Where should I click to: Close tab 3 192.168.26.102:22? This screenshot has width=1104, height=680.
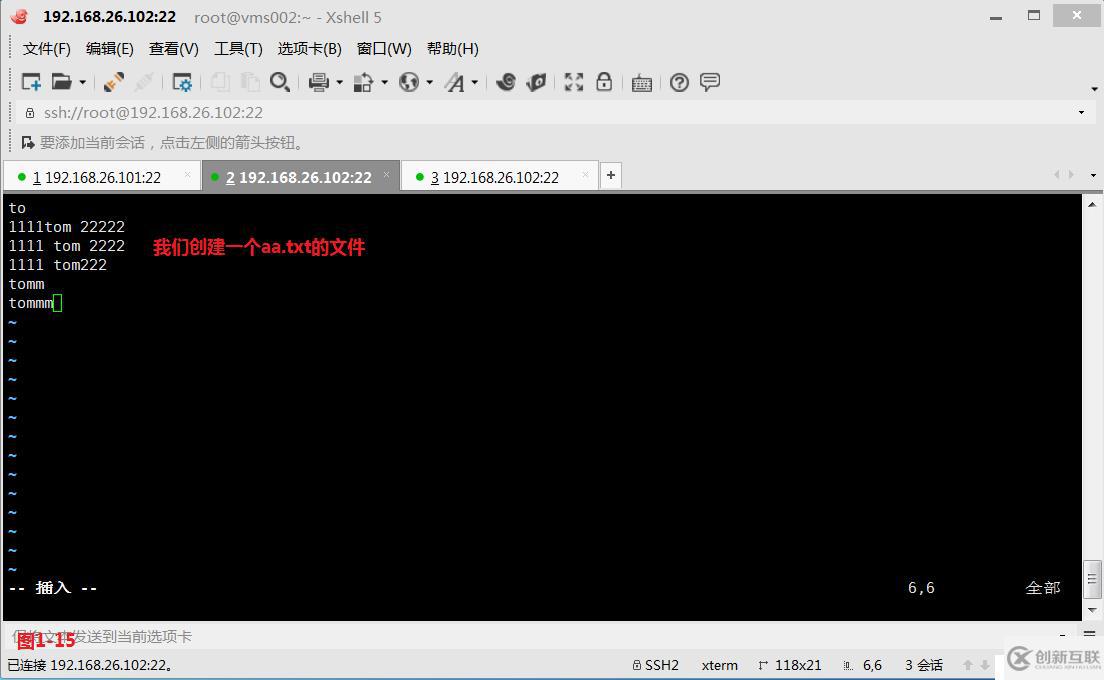tap(585, 175)
